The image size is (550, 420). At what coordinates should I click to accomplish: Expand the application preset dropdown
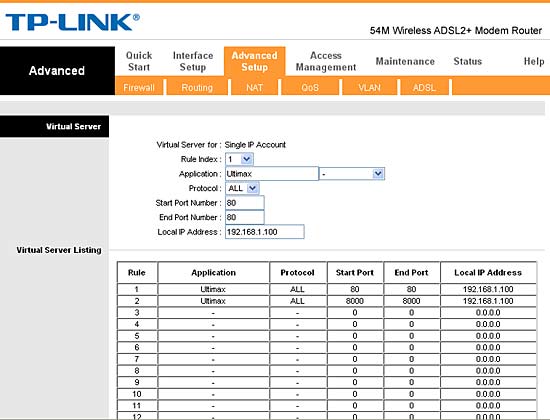click(x=352, y=174)
